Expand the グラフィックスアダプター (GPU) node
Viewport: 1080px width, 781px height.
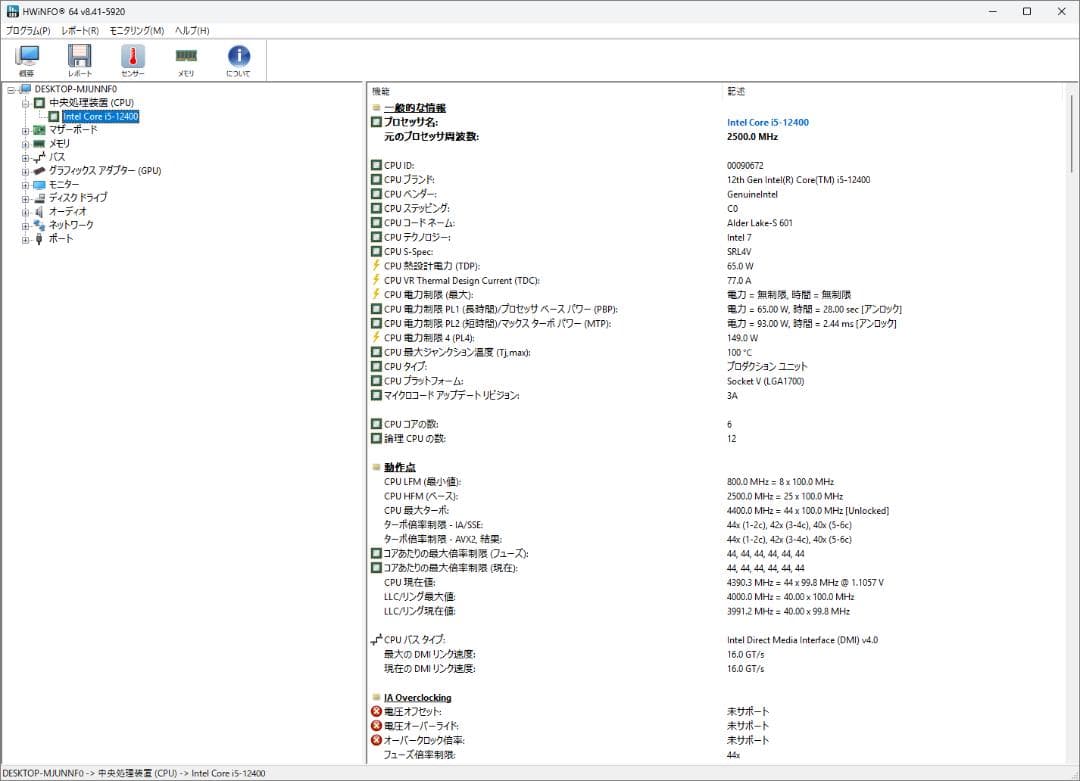click(24, 170)
